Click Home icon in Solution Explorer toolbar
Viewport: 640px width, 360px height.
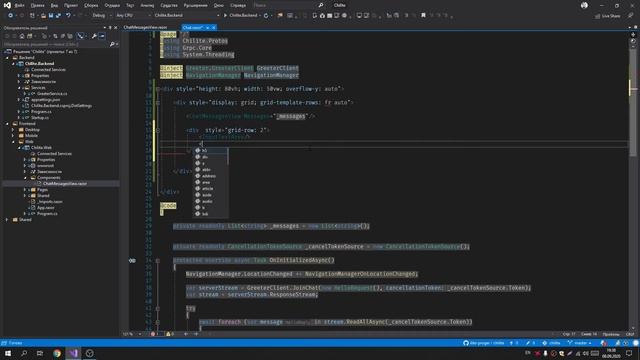pos(22,36)
